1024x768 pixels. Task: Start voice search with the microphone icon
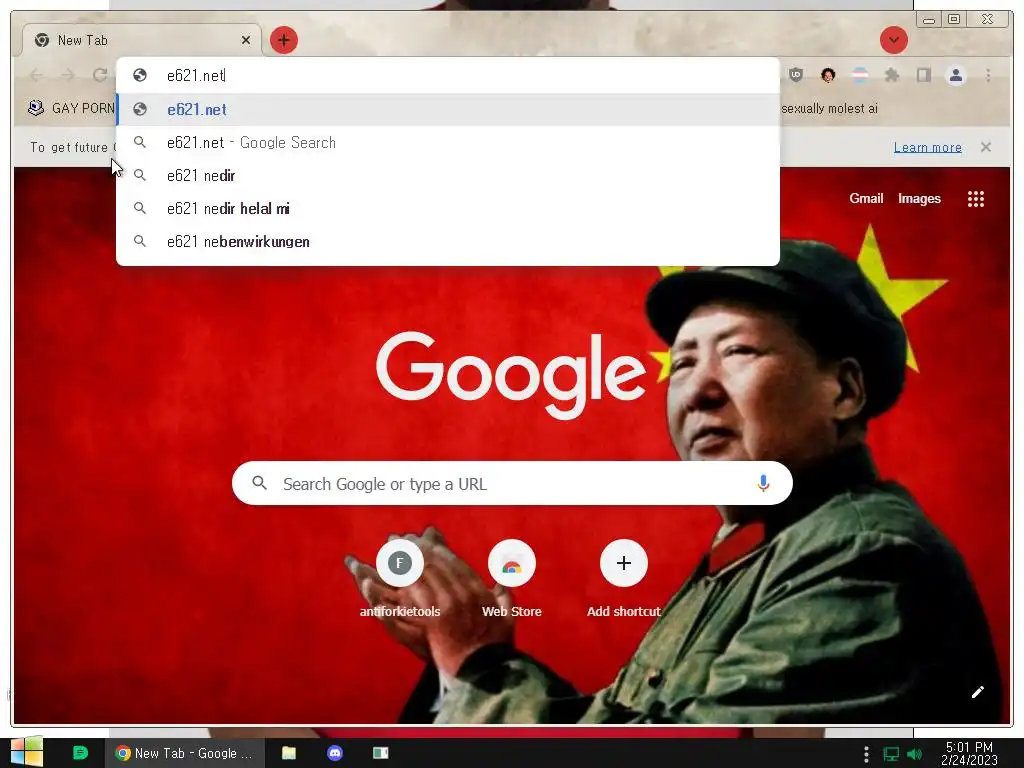click(763, 483)
